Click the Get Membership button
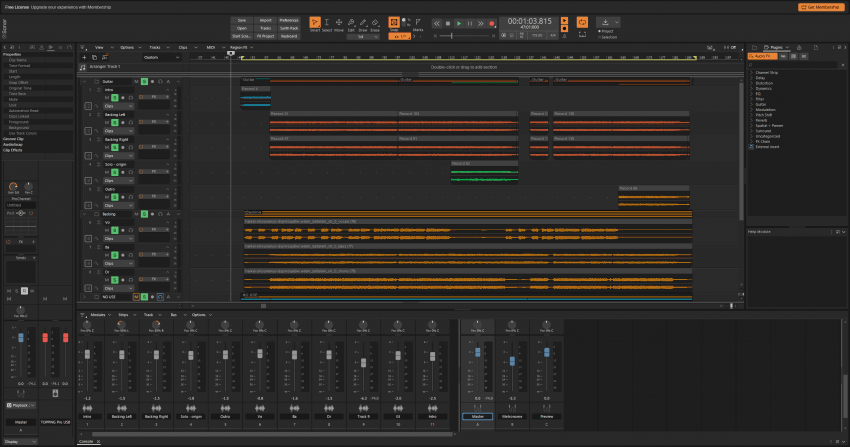The height and width of the screenshot is (447, 850). [x=821, y=6]
